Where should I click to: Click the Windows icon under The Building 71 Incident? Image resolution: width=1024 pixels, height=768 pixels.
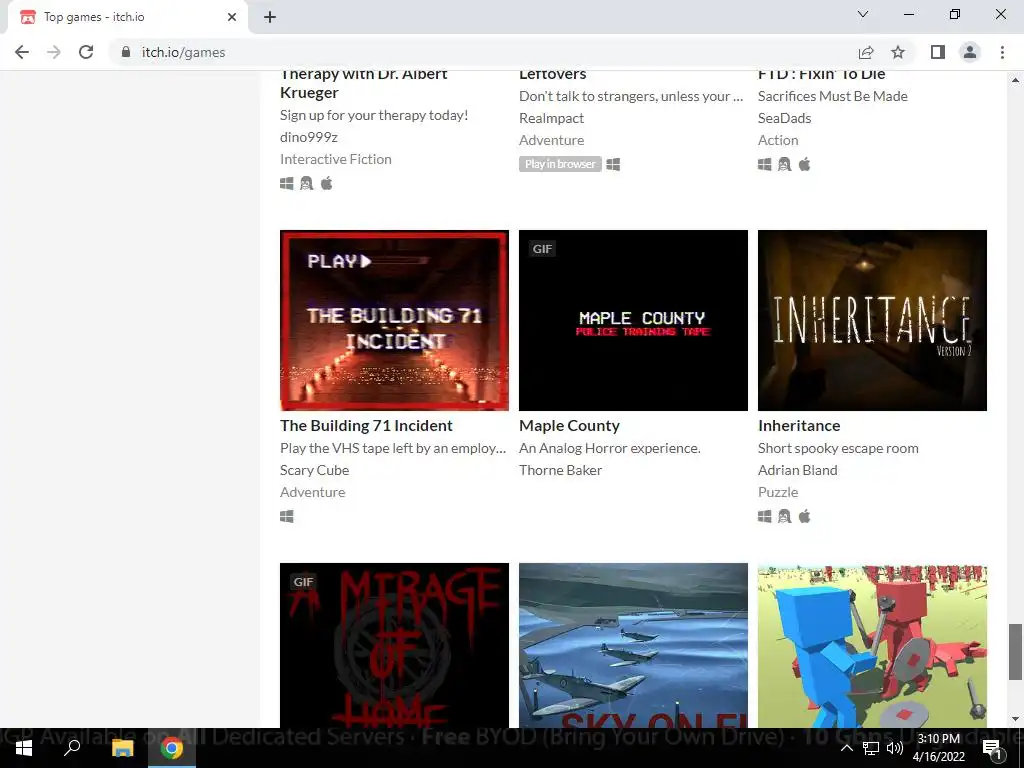click(x=287, y=516)
